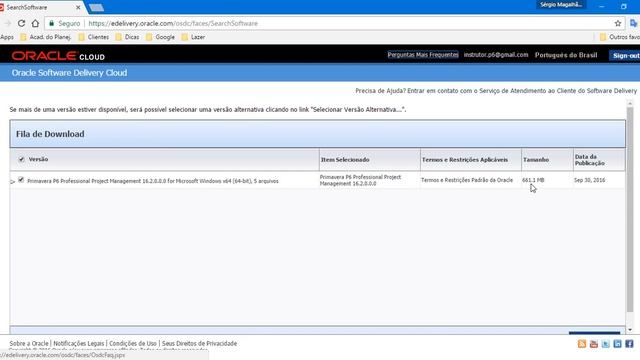The width and height of the screenshot is (640, 360).
Task: Click the secure padlock icon in address bar
Action: point(51,24)
